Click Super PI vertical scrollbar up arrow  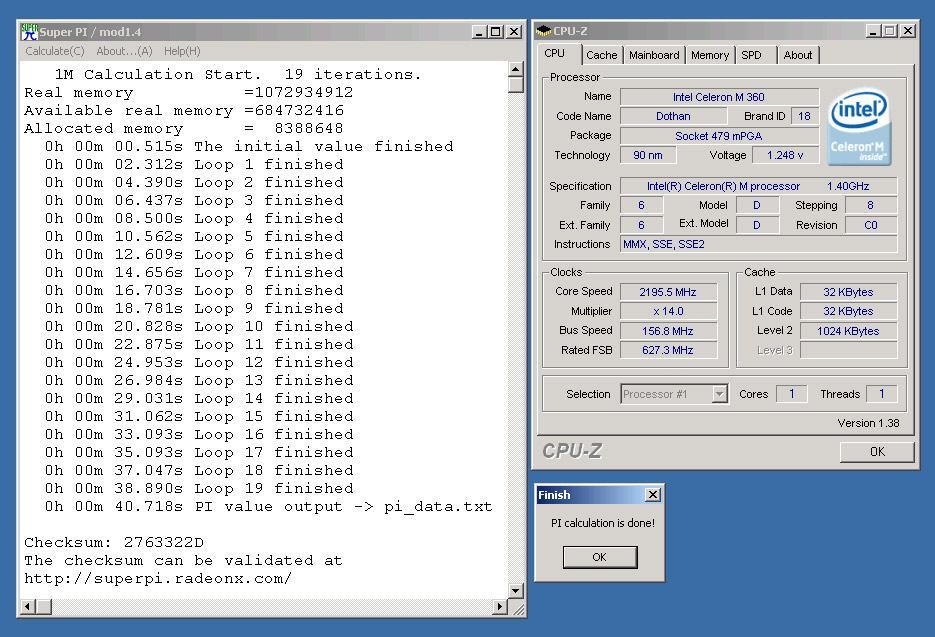click(516, 69)
